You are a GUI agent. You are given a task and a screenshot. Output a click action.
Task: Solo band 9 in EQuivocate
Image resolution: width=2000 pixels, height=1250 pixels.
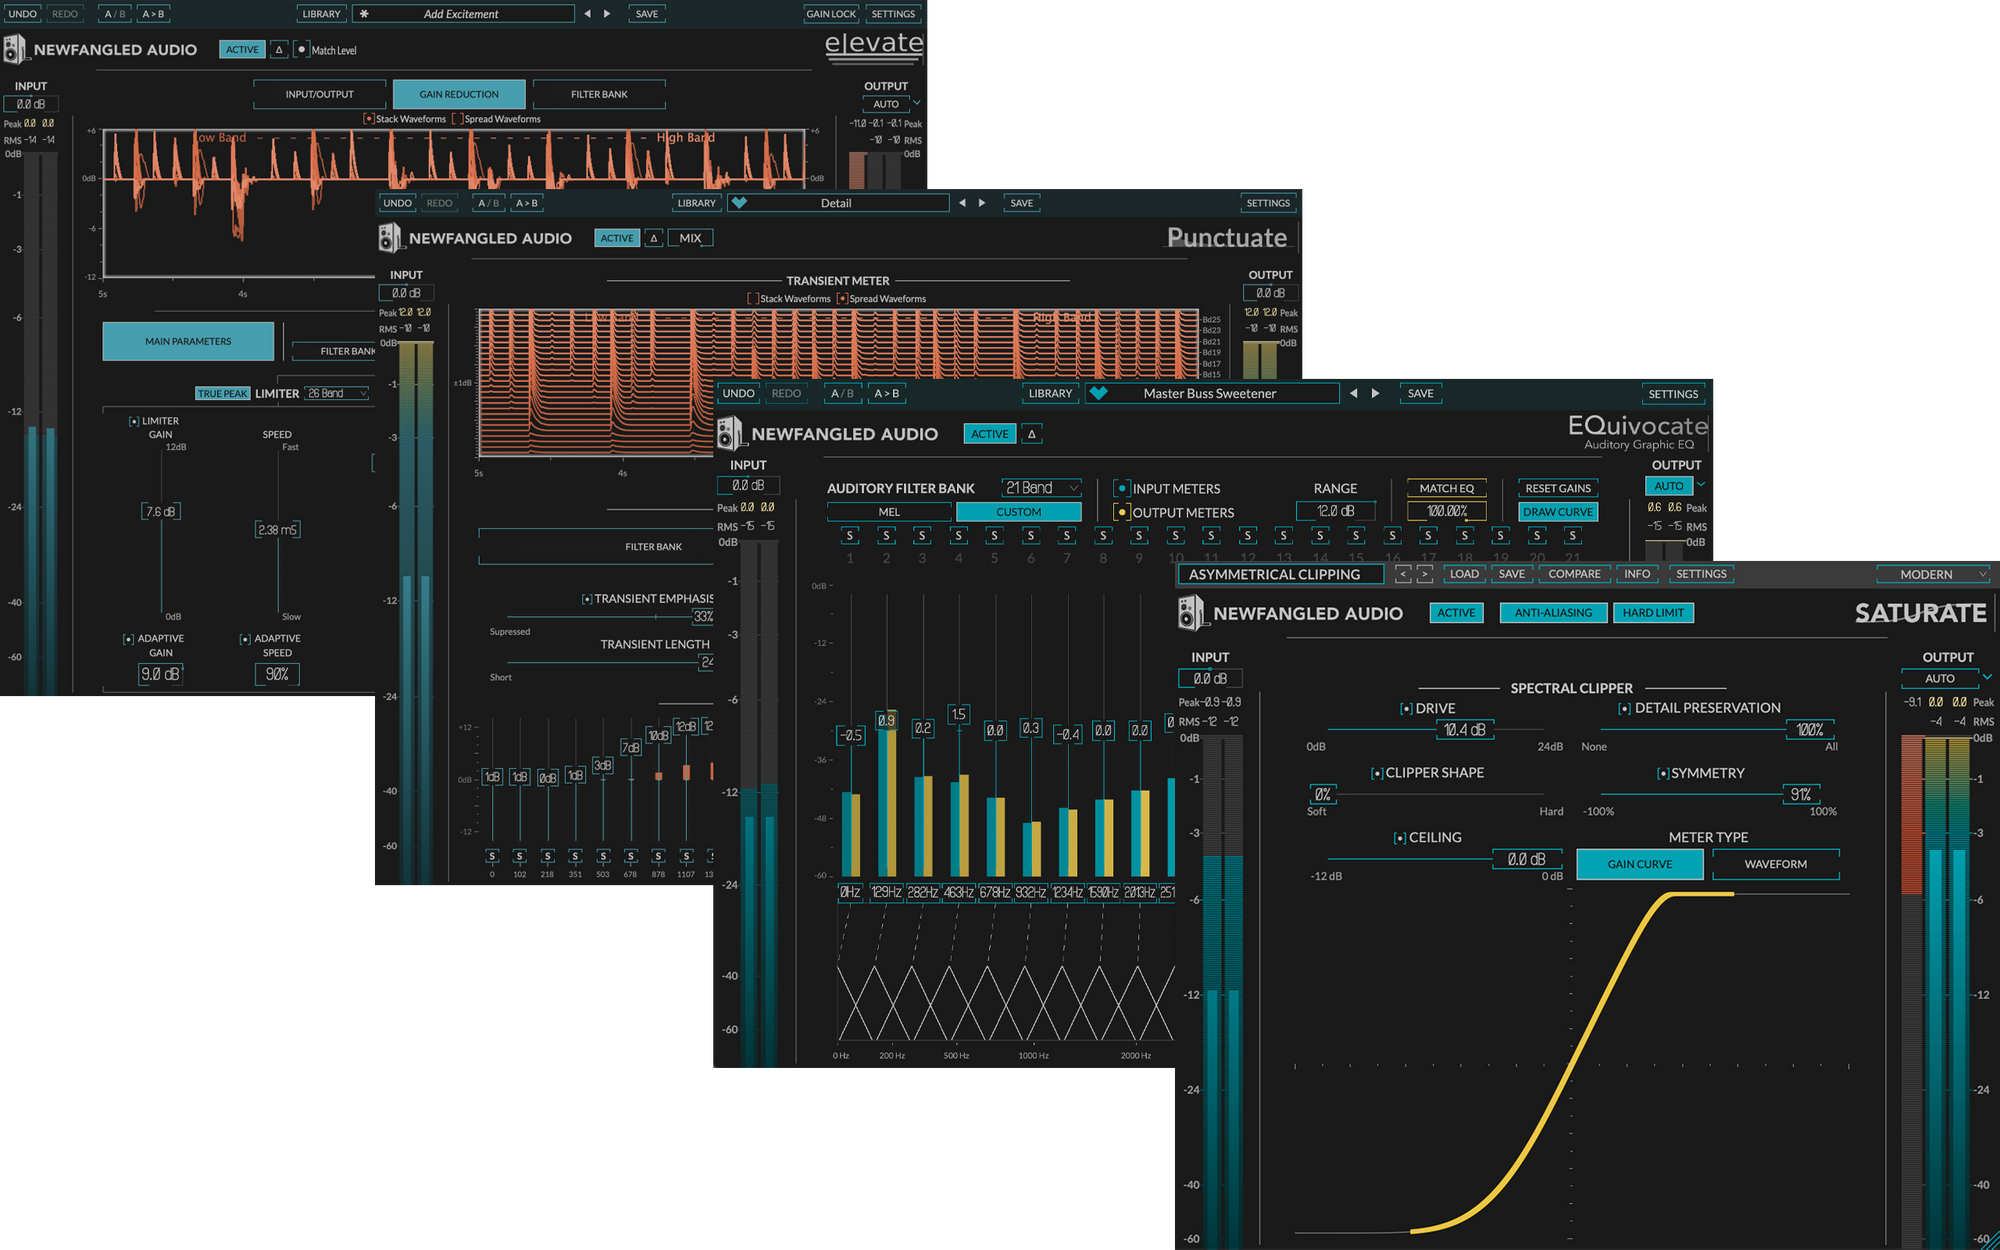[x=1139, y=536]
